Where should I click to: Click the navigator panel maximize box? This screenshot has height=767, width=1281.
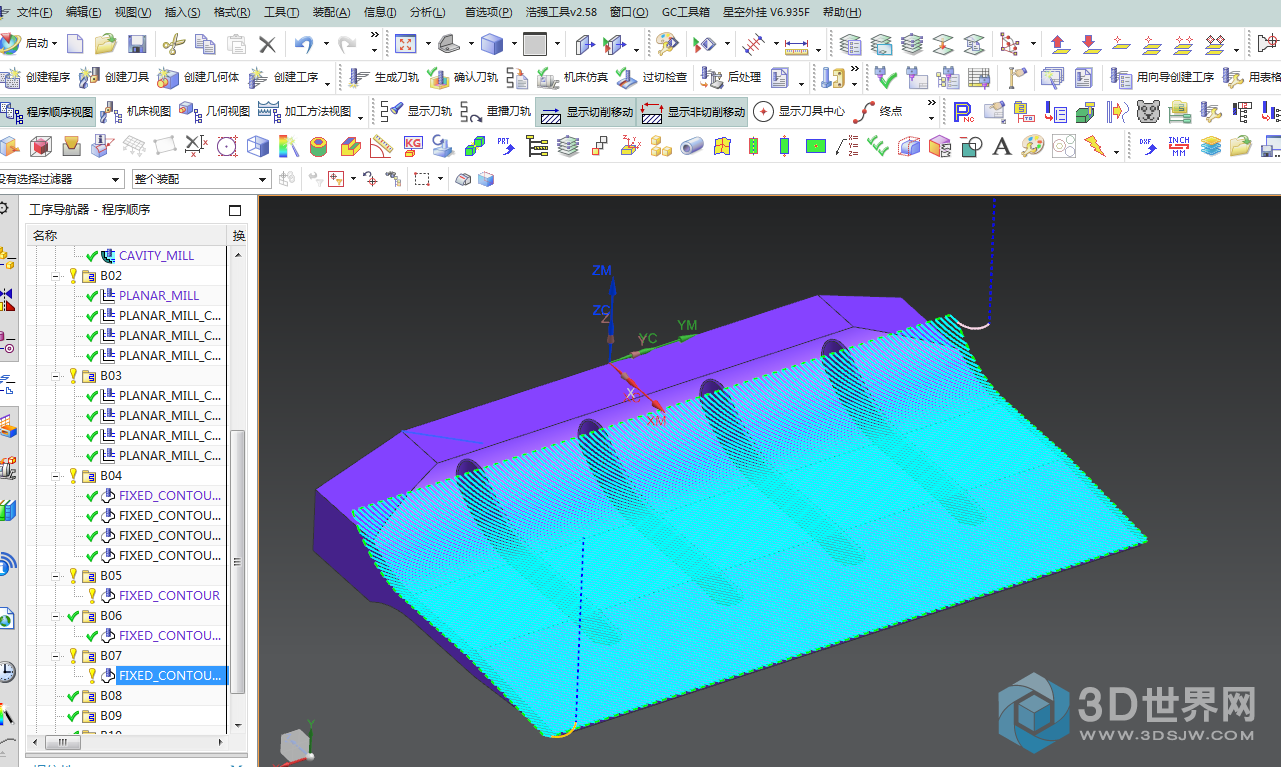[x=235, y=210]
